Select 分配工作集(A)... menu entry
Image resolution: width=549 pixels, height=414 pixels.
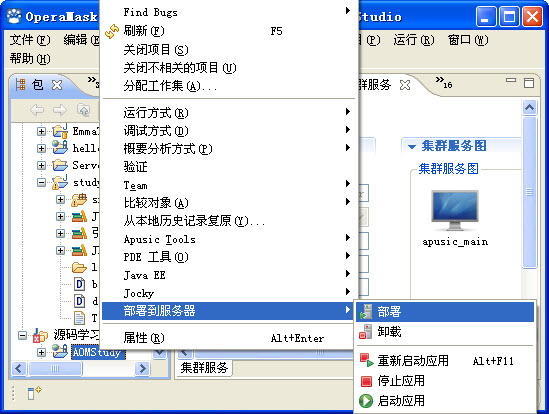(230, 86)
